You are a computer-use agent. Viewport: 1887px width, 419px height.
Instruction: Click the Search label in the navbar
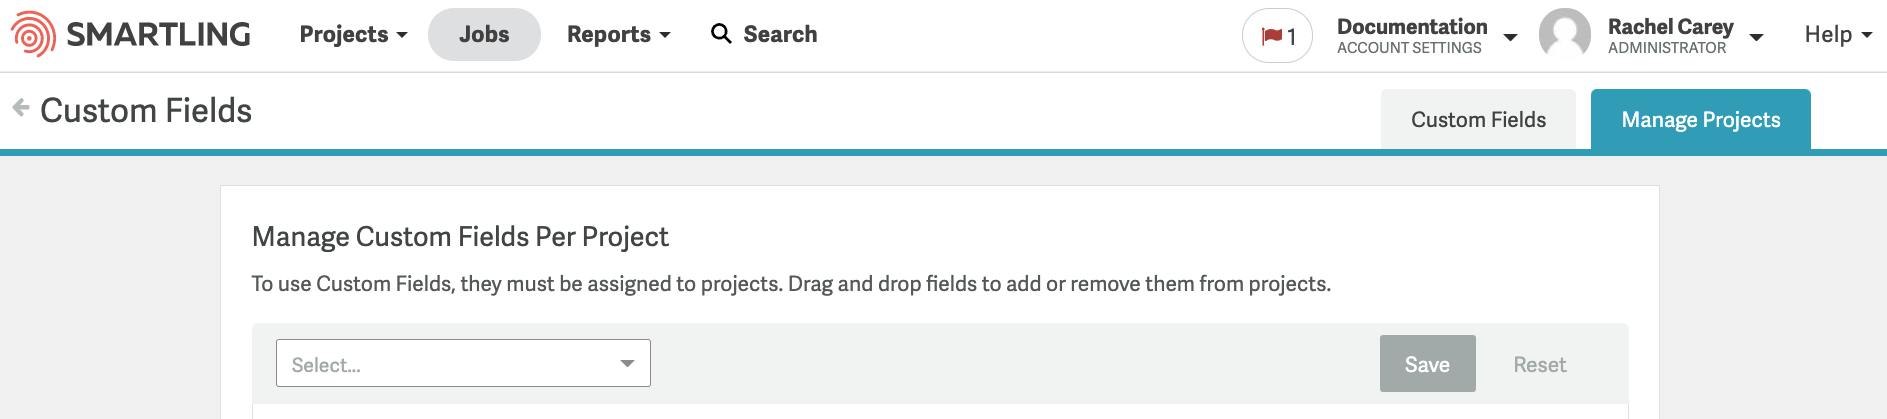[x=780, y=34]
